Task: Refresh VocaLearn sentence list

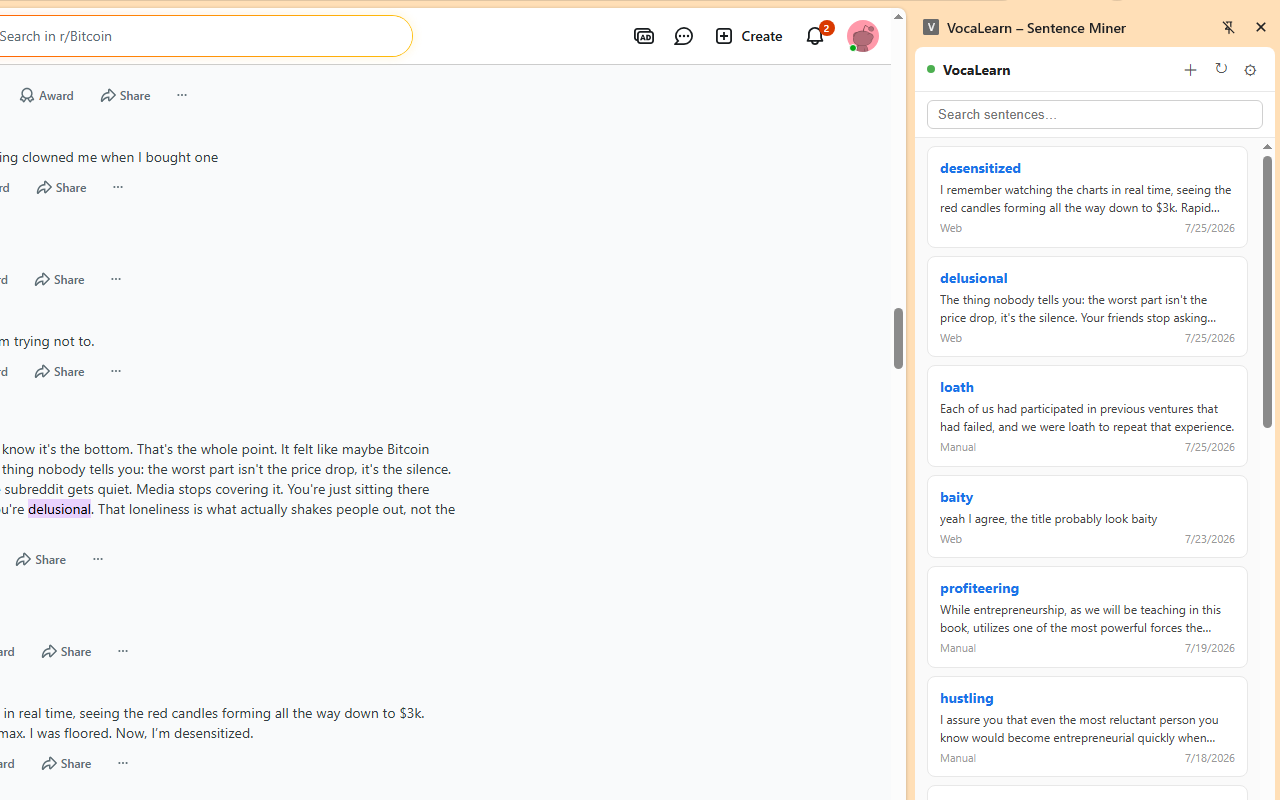Action: point(1221,69)
